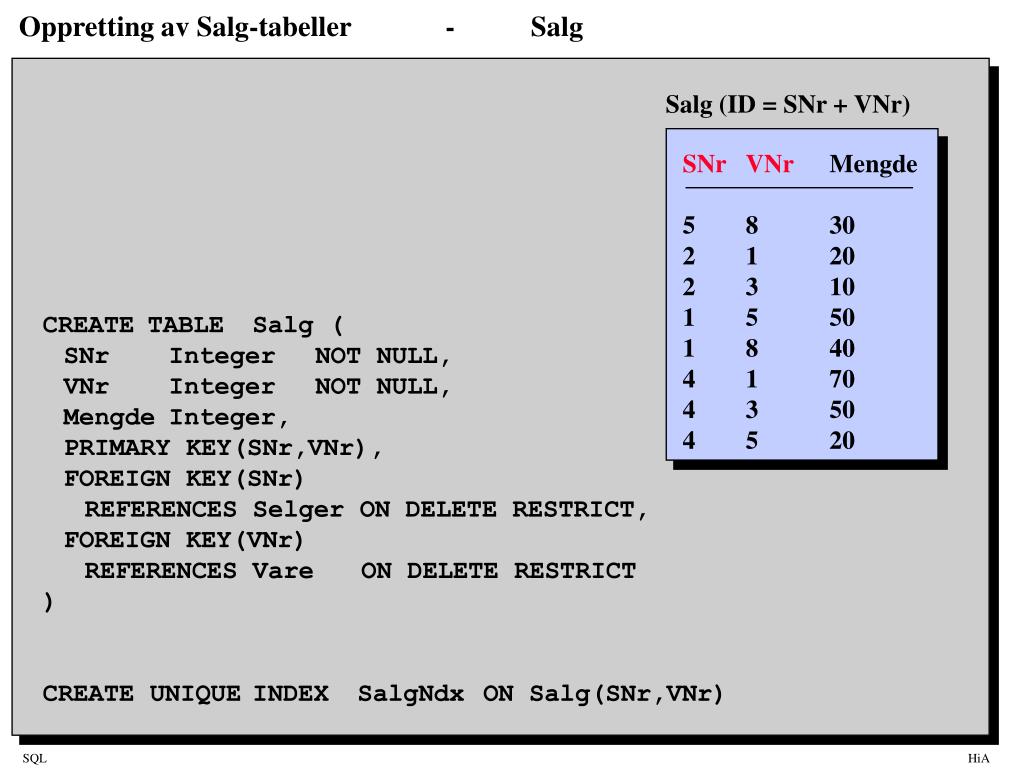Viewport: 1024px width, 768px height.
Task: Click the 'SQL' footer label
Action: coord(35,758)
